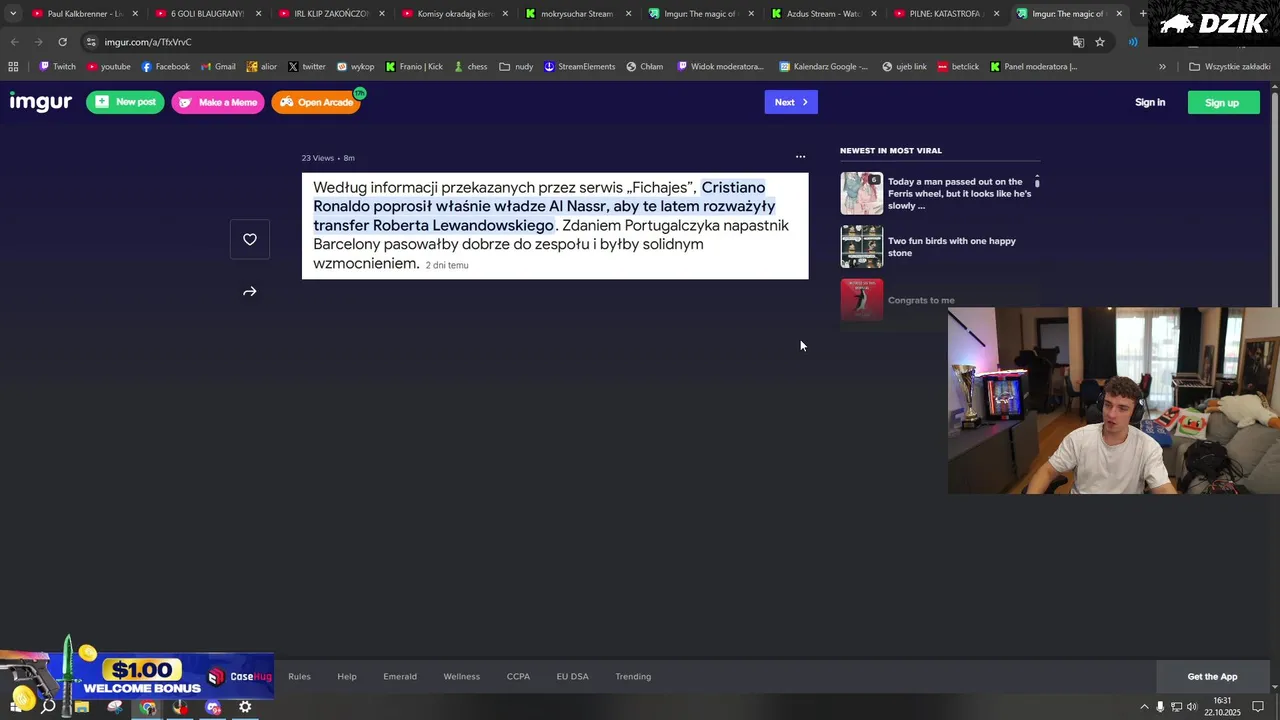
Task: Open Chrome from the taskbar
Action: click(x=148, y=707)
